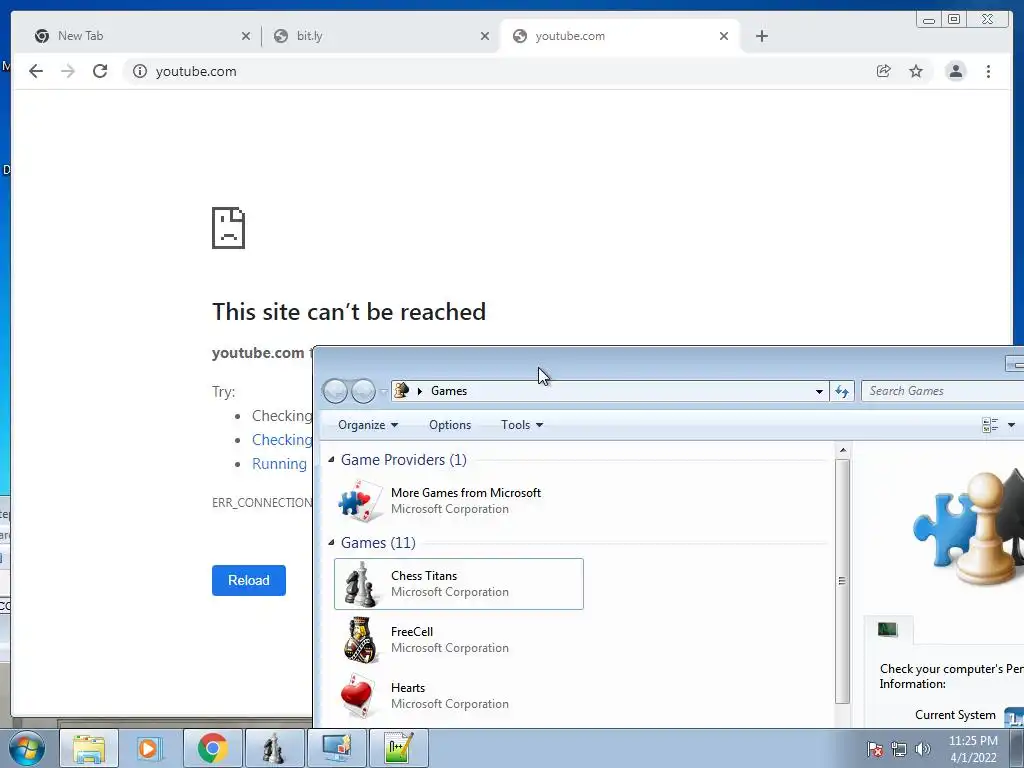The width and height of the screenshot is (1024, 768).
Task: Click scroll up arrow in Games list
Action: (x=842, y=451)
